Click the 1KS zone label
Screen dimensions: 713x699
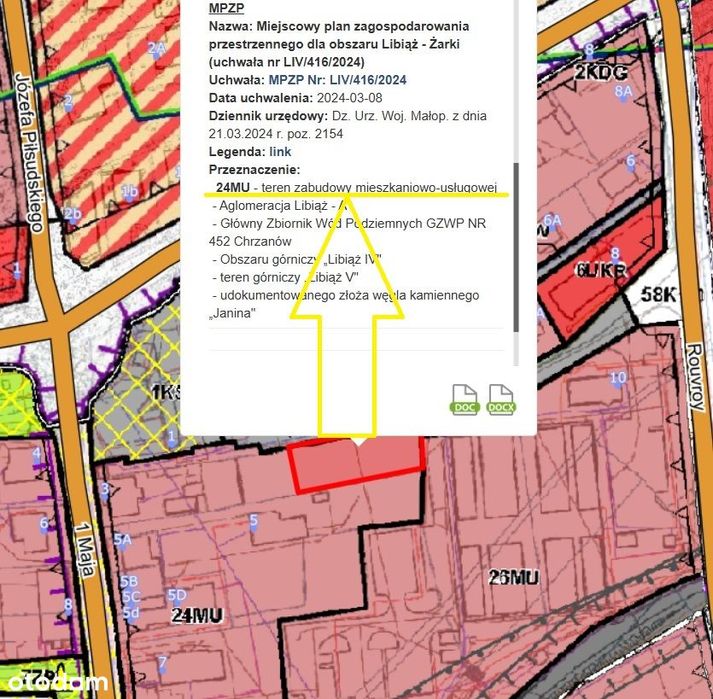pyautogui.click(x=166, y=391)
